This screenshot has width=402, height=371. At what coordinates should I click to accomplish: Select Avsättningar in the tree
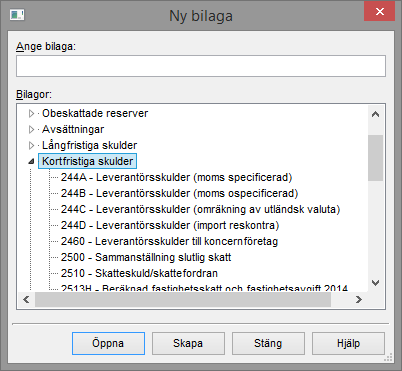coord(73,129)
